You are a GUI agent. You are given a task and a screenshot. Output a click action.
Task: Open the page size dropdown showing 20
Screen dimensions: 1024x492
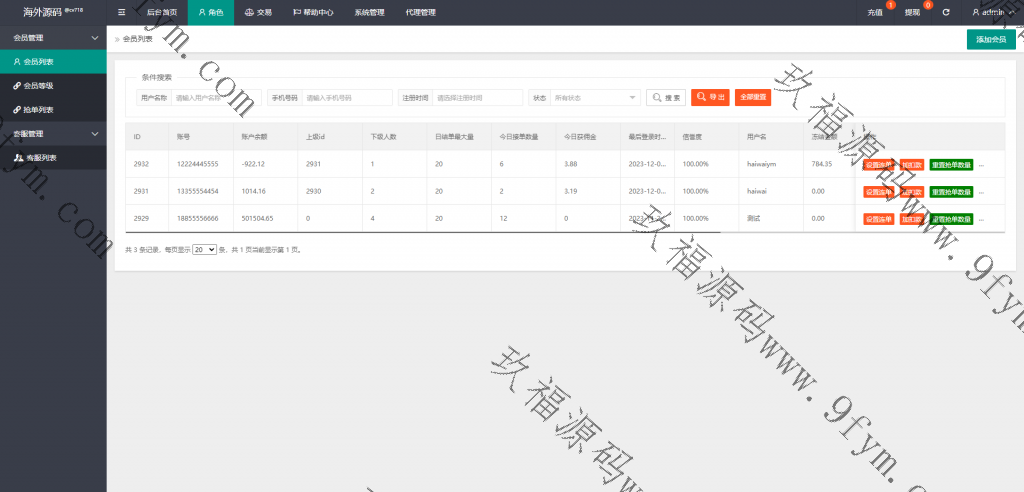point(204,249)
